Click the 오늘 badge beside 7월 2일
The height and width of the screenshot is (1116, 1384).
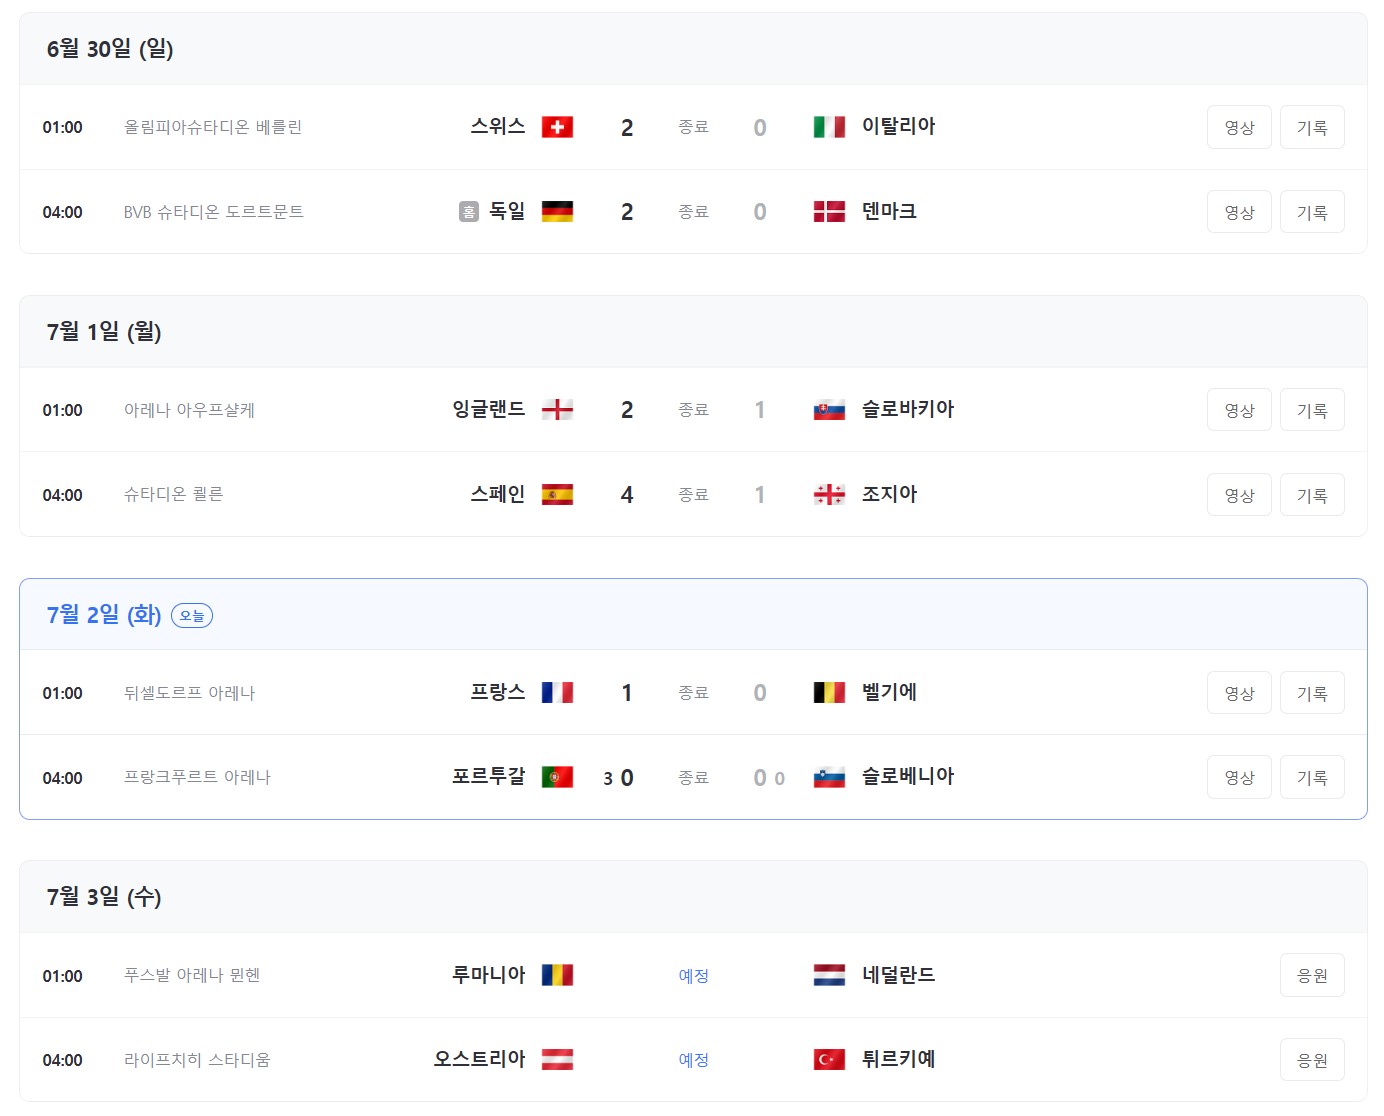194,616
